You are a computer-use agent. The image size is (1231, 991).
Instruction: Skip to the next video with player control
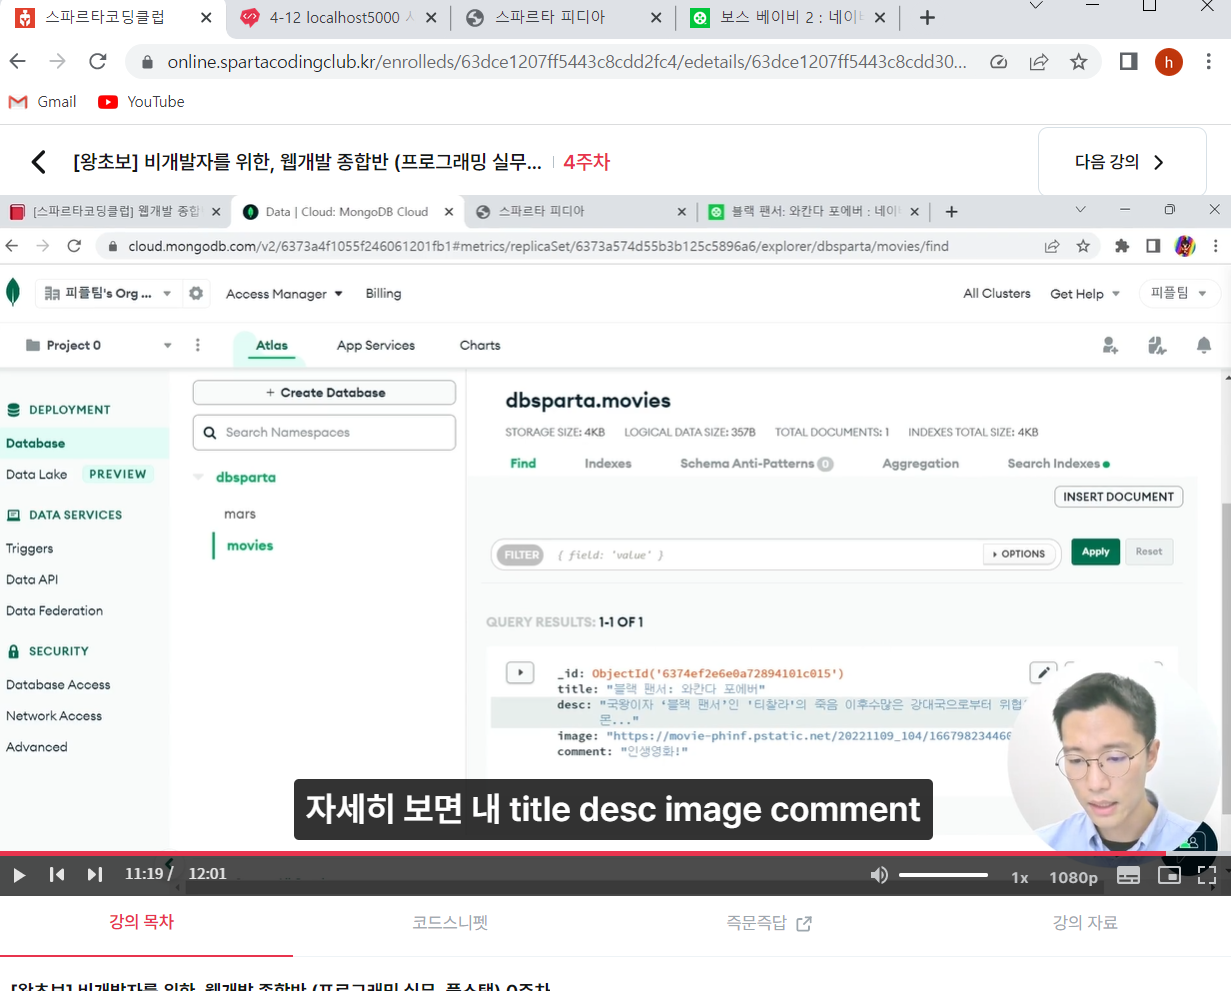95,875
